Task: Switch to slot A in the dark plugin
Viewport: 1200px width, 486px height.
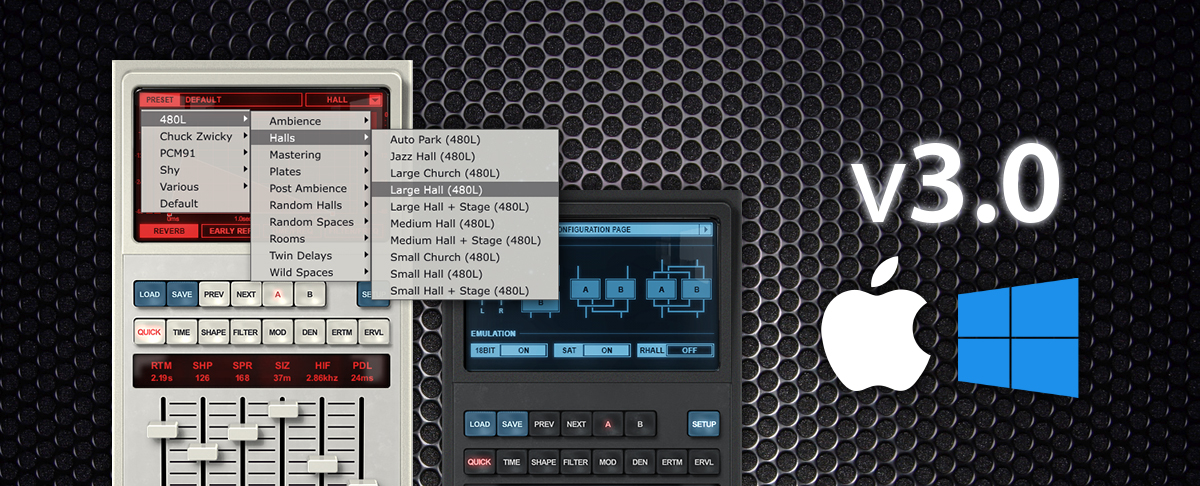Action: tap(607, 424)
